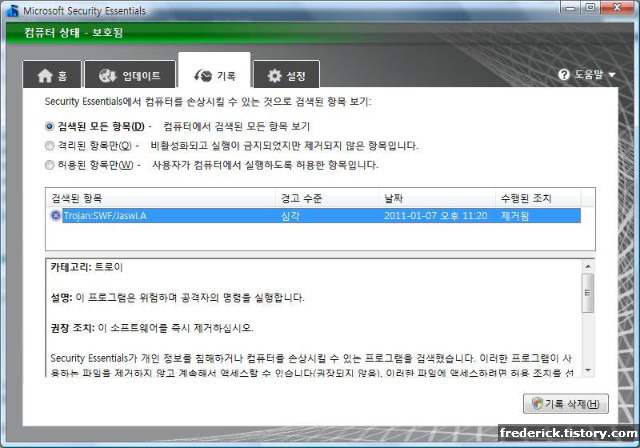The height and width of the screenshot is (448, 640).
Task: Click the details pane scrollbar thumb
Action: point(588,293)
